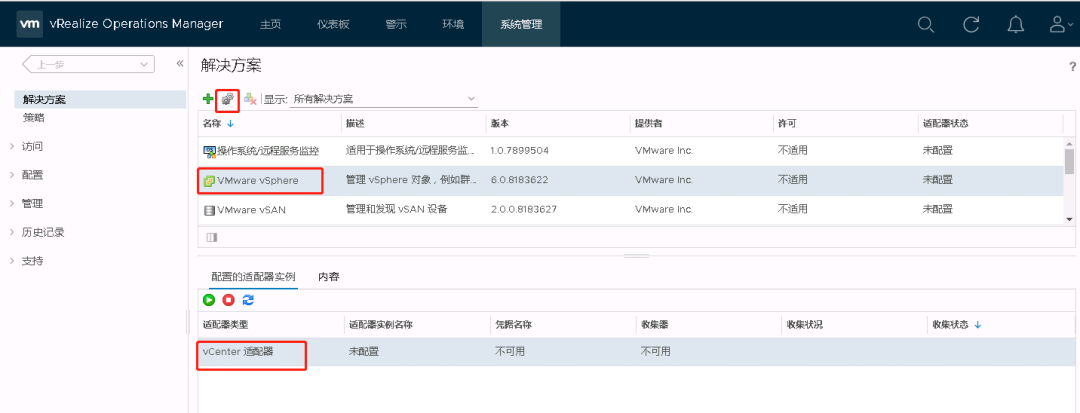1080x413 pixels.
Task: Click the 管理和发现 vSAN 设备 description
Action: click(397, 209)
